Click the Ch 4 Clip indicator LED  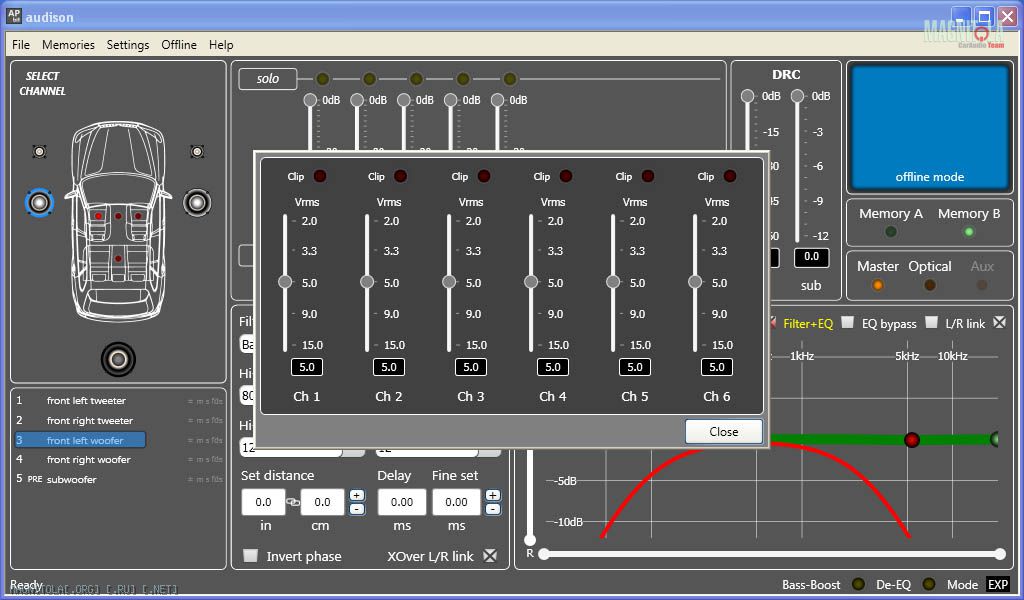point(566,176)
